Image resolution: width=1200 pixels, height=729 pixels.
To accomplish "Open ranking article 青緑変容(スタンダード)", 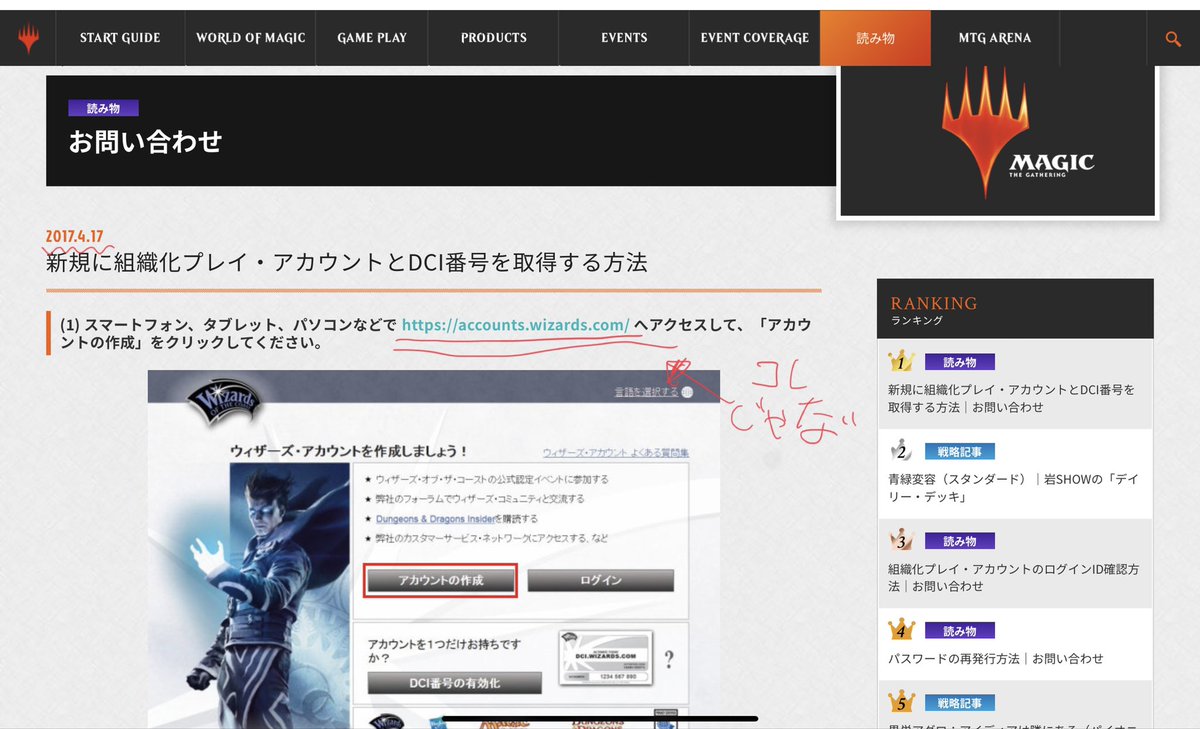I will (1013, 488).
